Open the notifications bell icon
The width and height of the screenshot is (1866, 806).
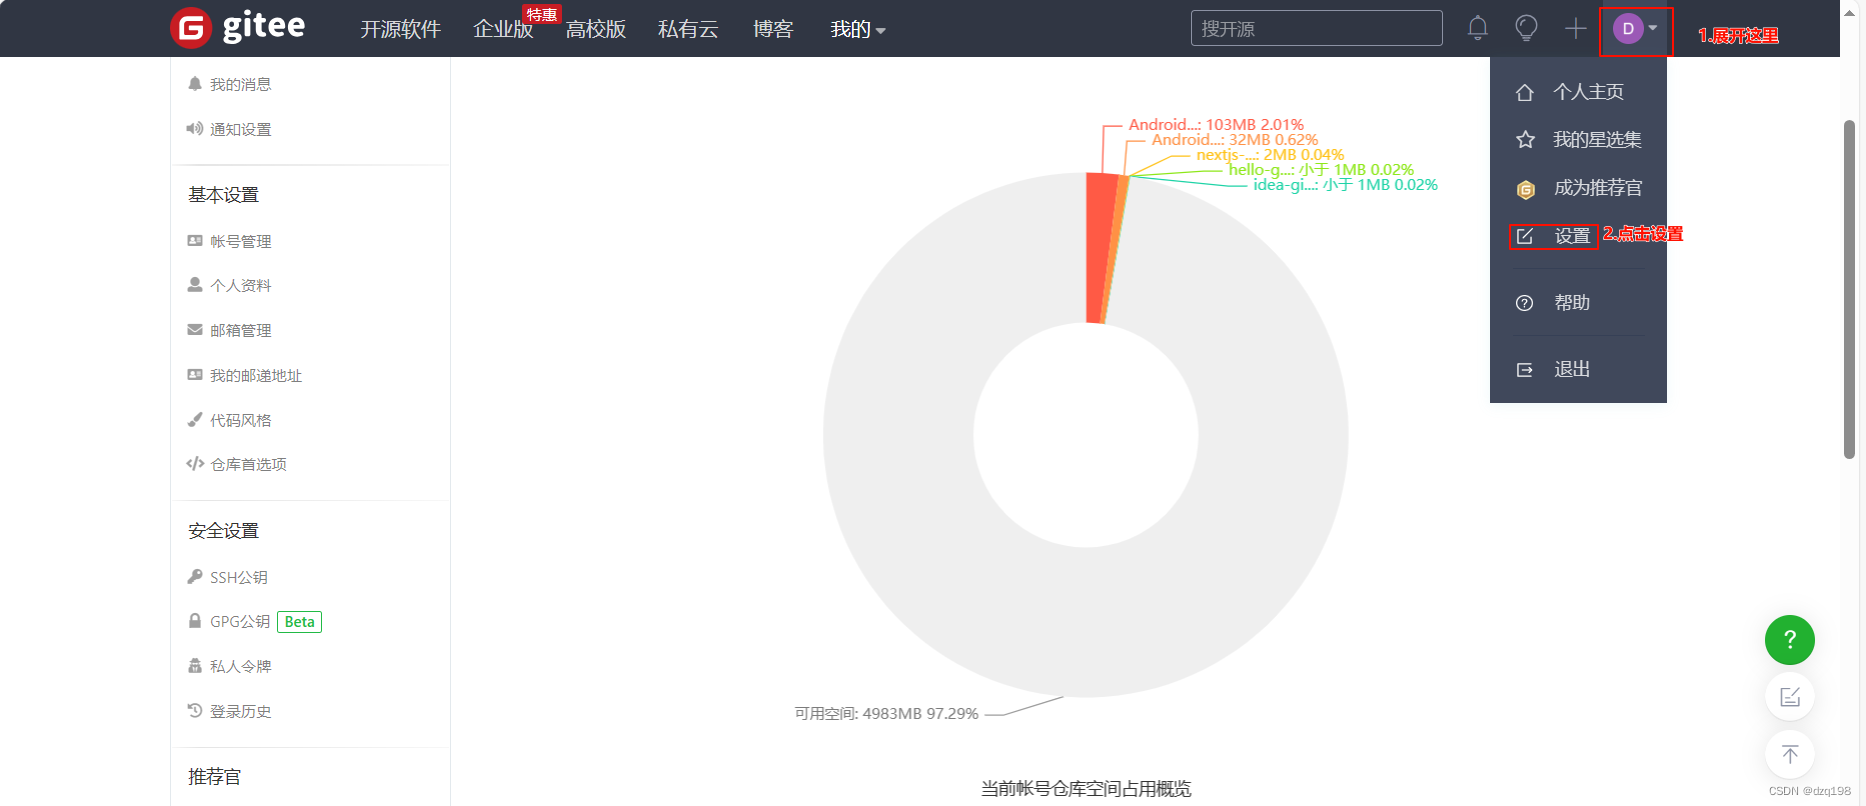pos(1478,28)
